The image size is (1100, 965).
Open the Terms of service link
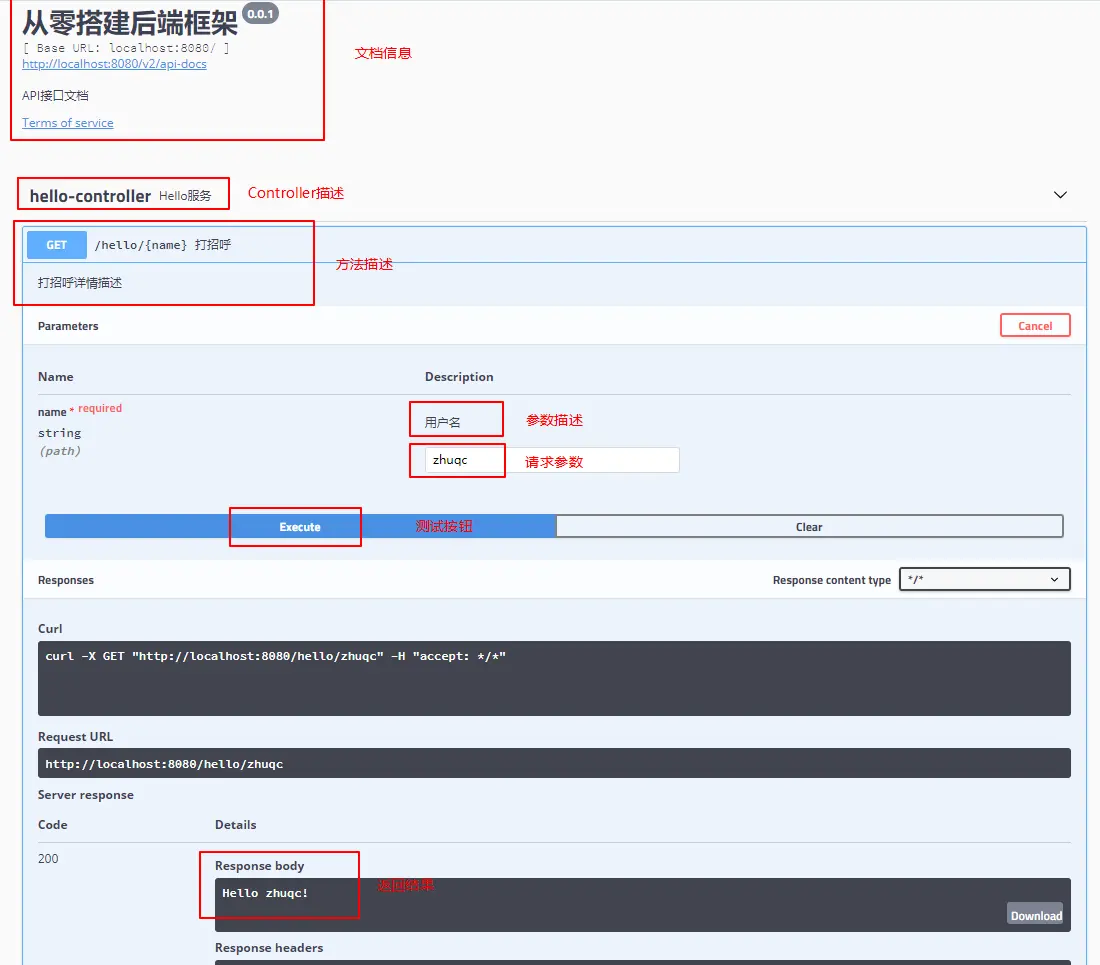pyautogui.click(x=67, y=123)
